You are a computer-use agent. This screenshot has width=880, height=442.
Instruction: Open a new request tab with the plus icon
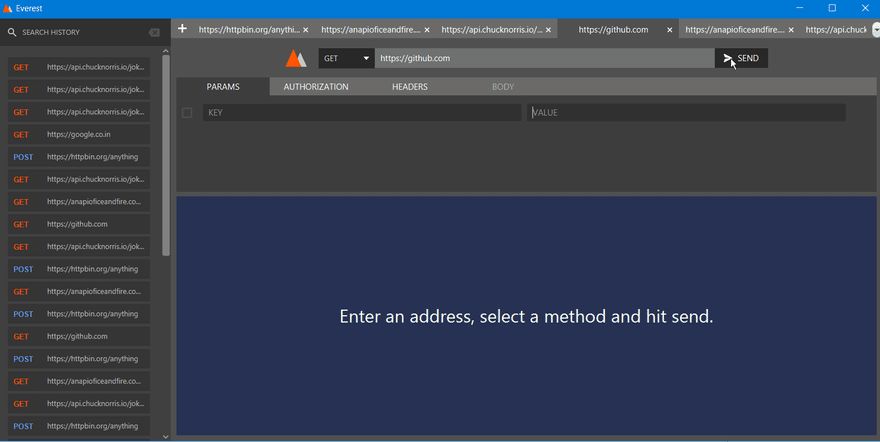pos(182,29)
